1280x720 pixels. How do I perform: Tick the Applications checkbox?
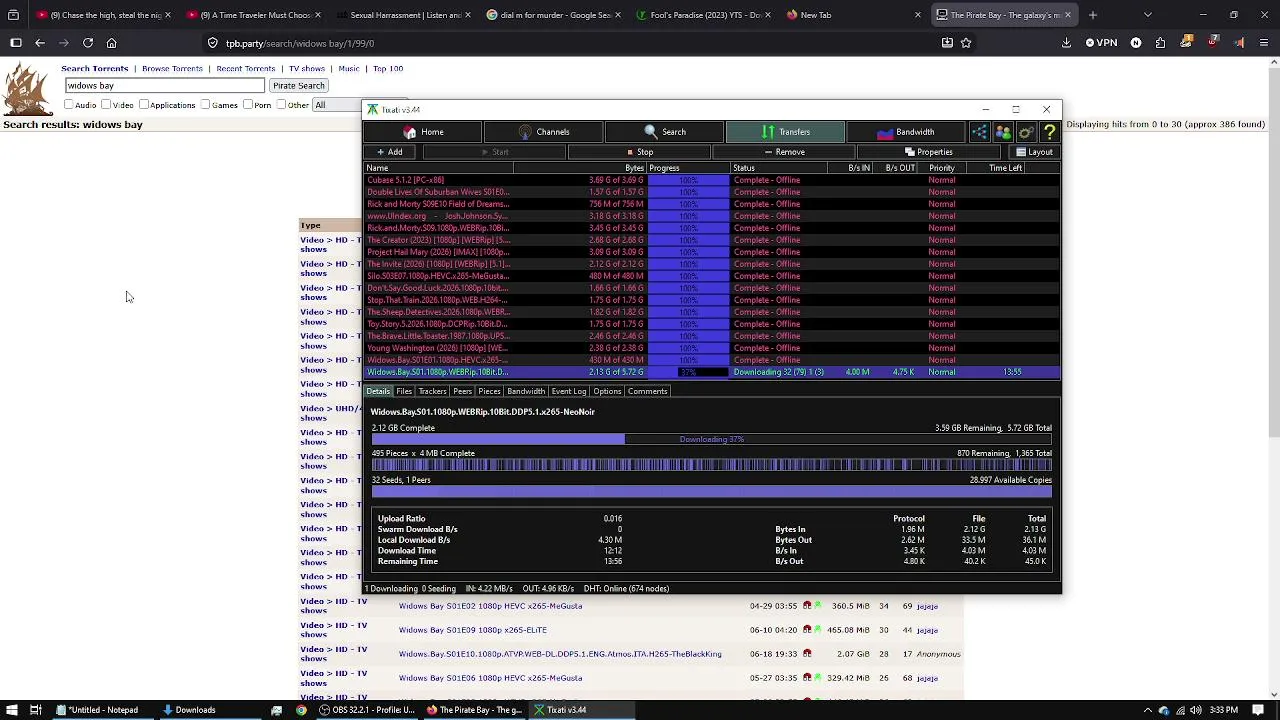pyautogui.click(x=144, y=105)
